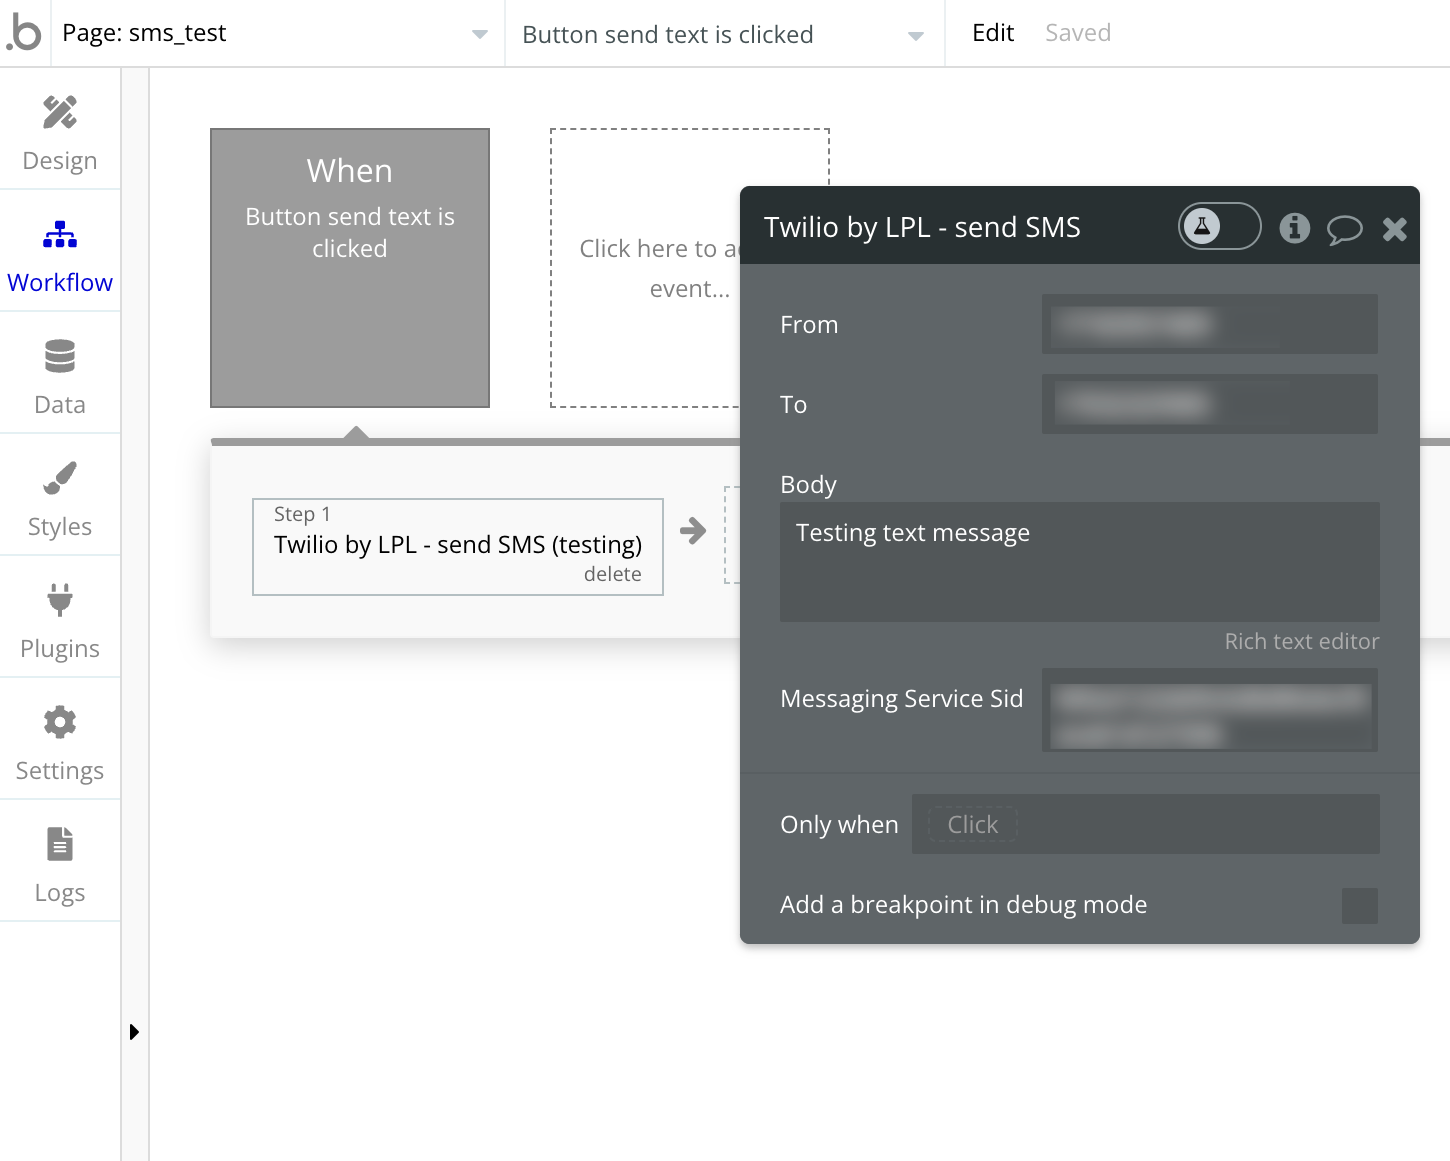This screenshot has height=1161, width=1450.
Task: Open the Logs tab
Action: pyautogui.click(x=60, y=863)
